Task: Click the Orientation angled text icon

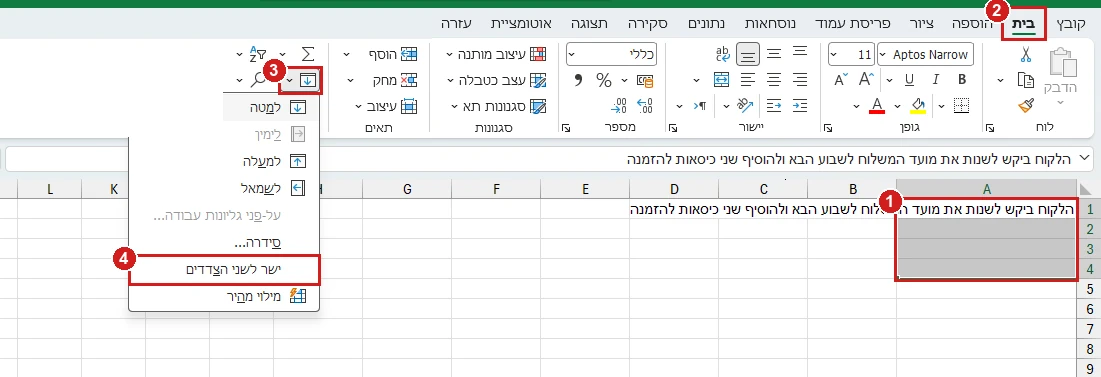Action: 744,105
